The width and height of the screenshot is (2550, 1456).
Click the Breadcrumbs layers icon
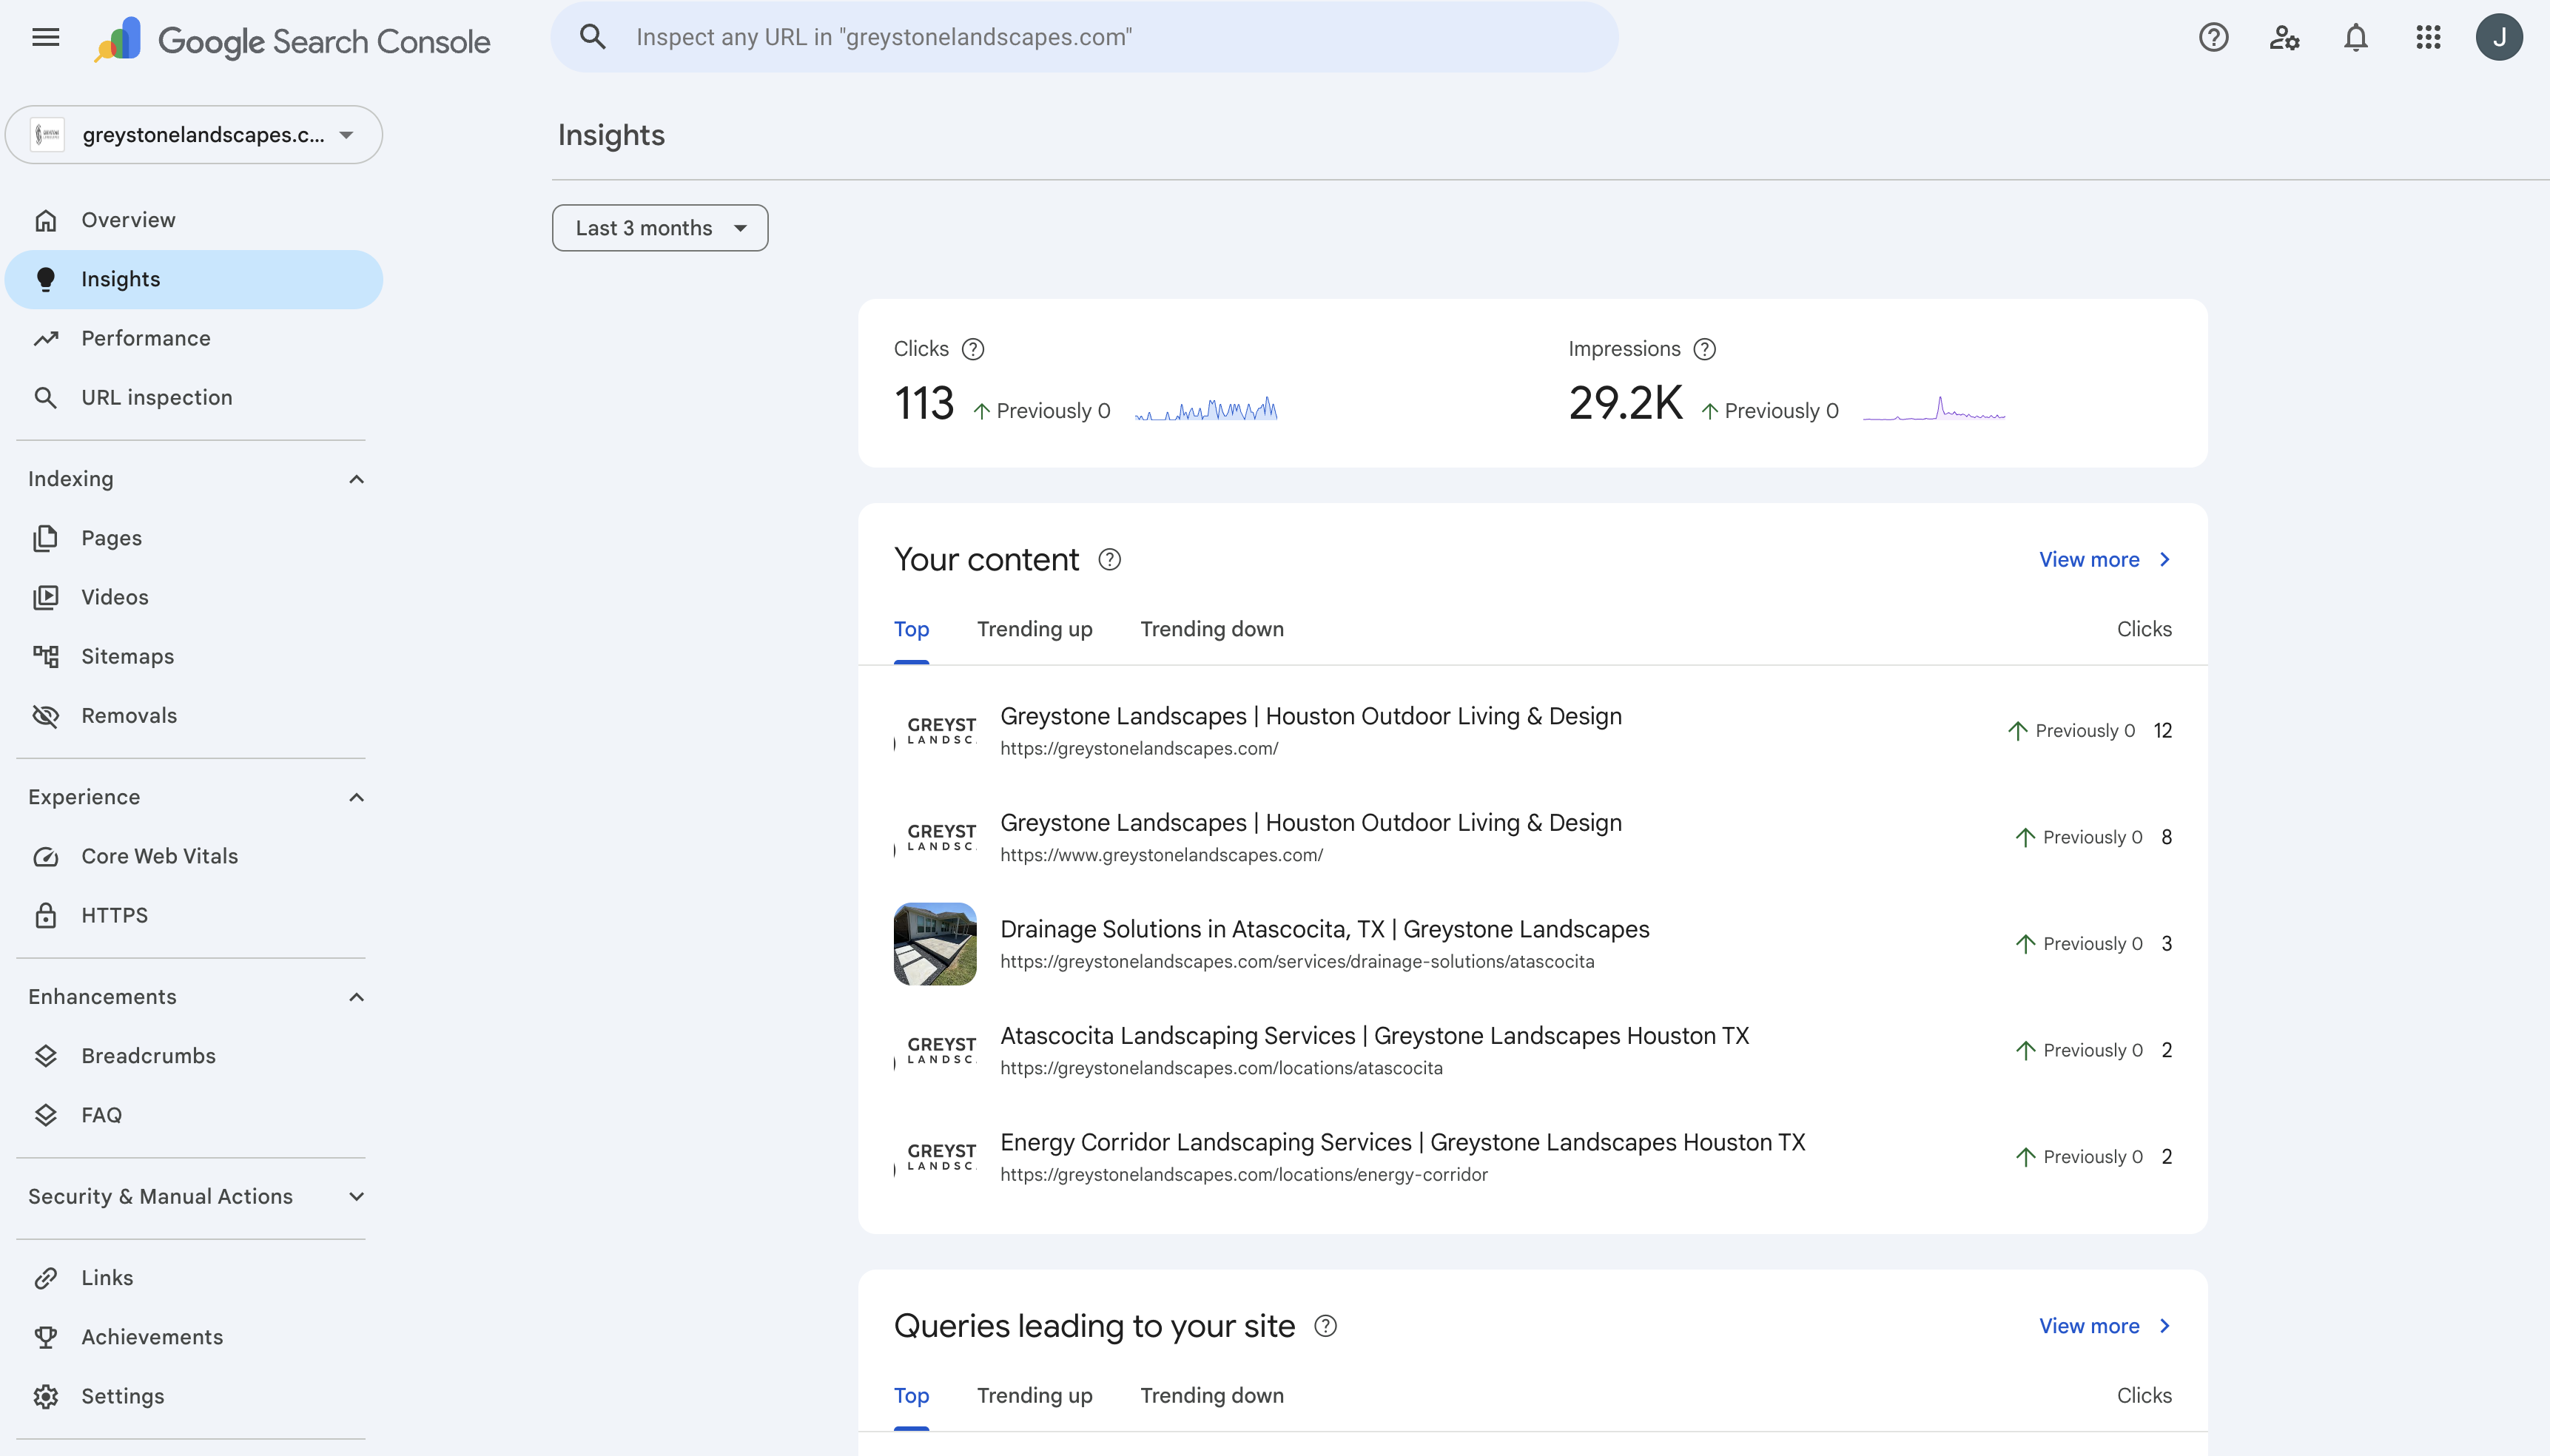[x=46, y=1056]
